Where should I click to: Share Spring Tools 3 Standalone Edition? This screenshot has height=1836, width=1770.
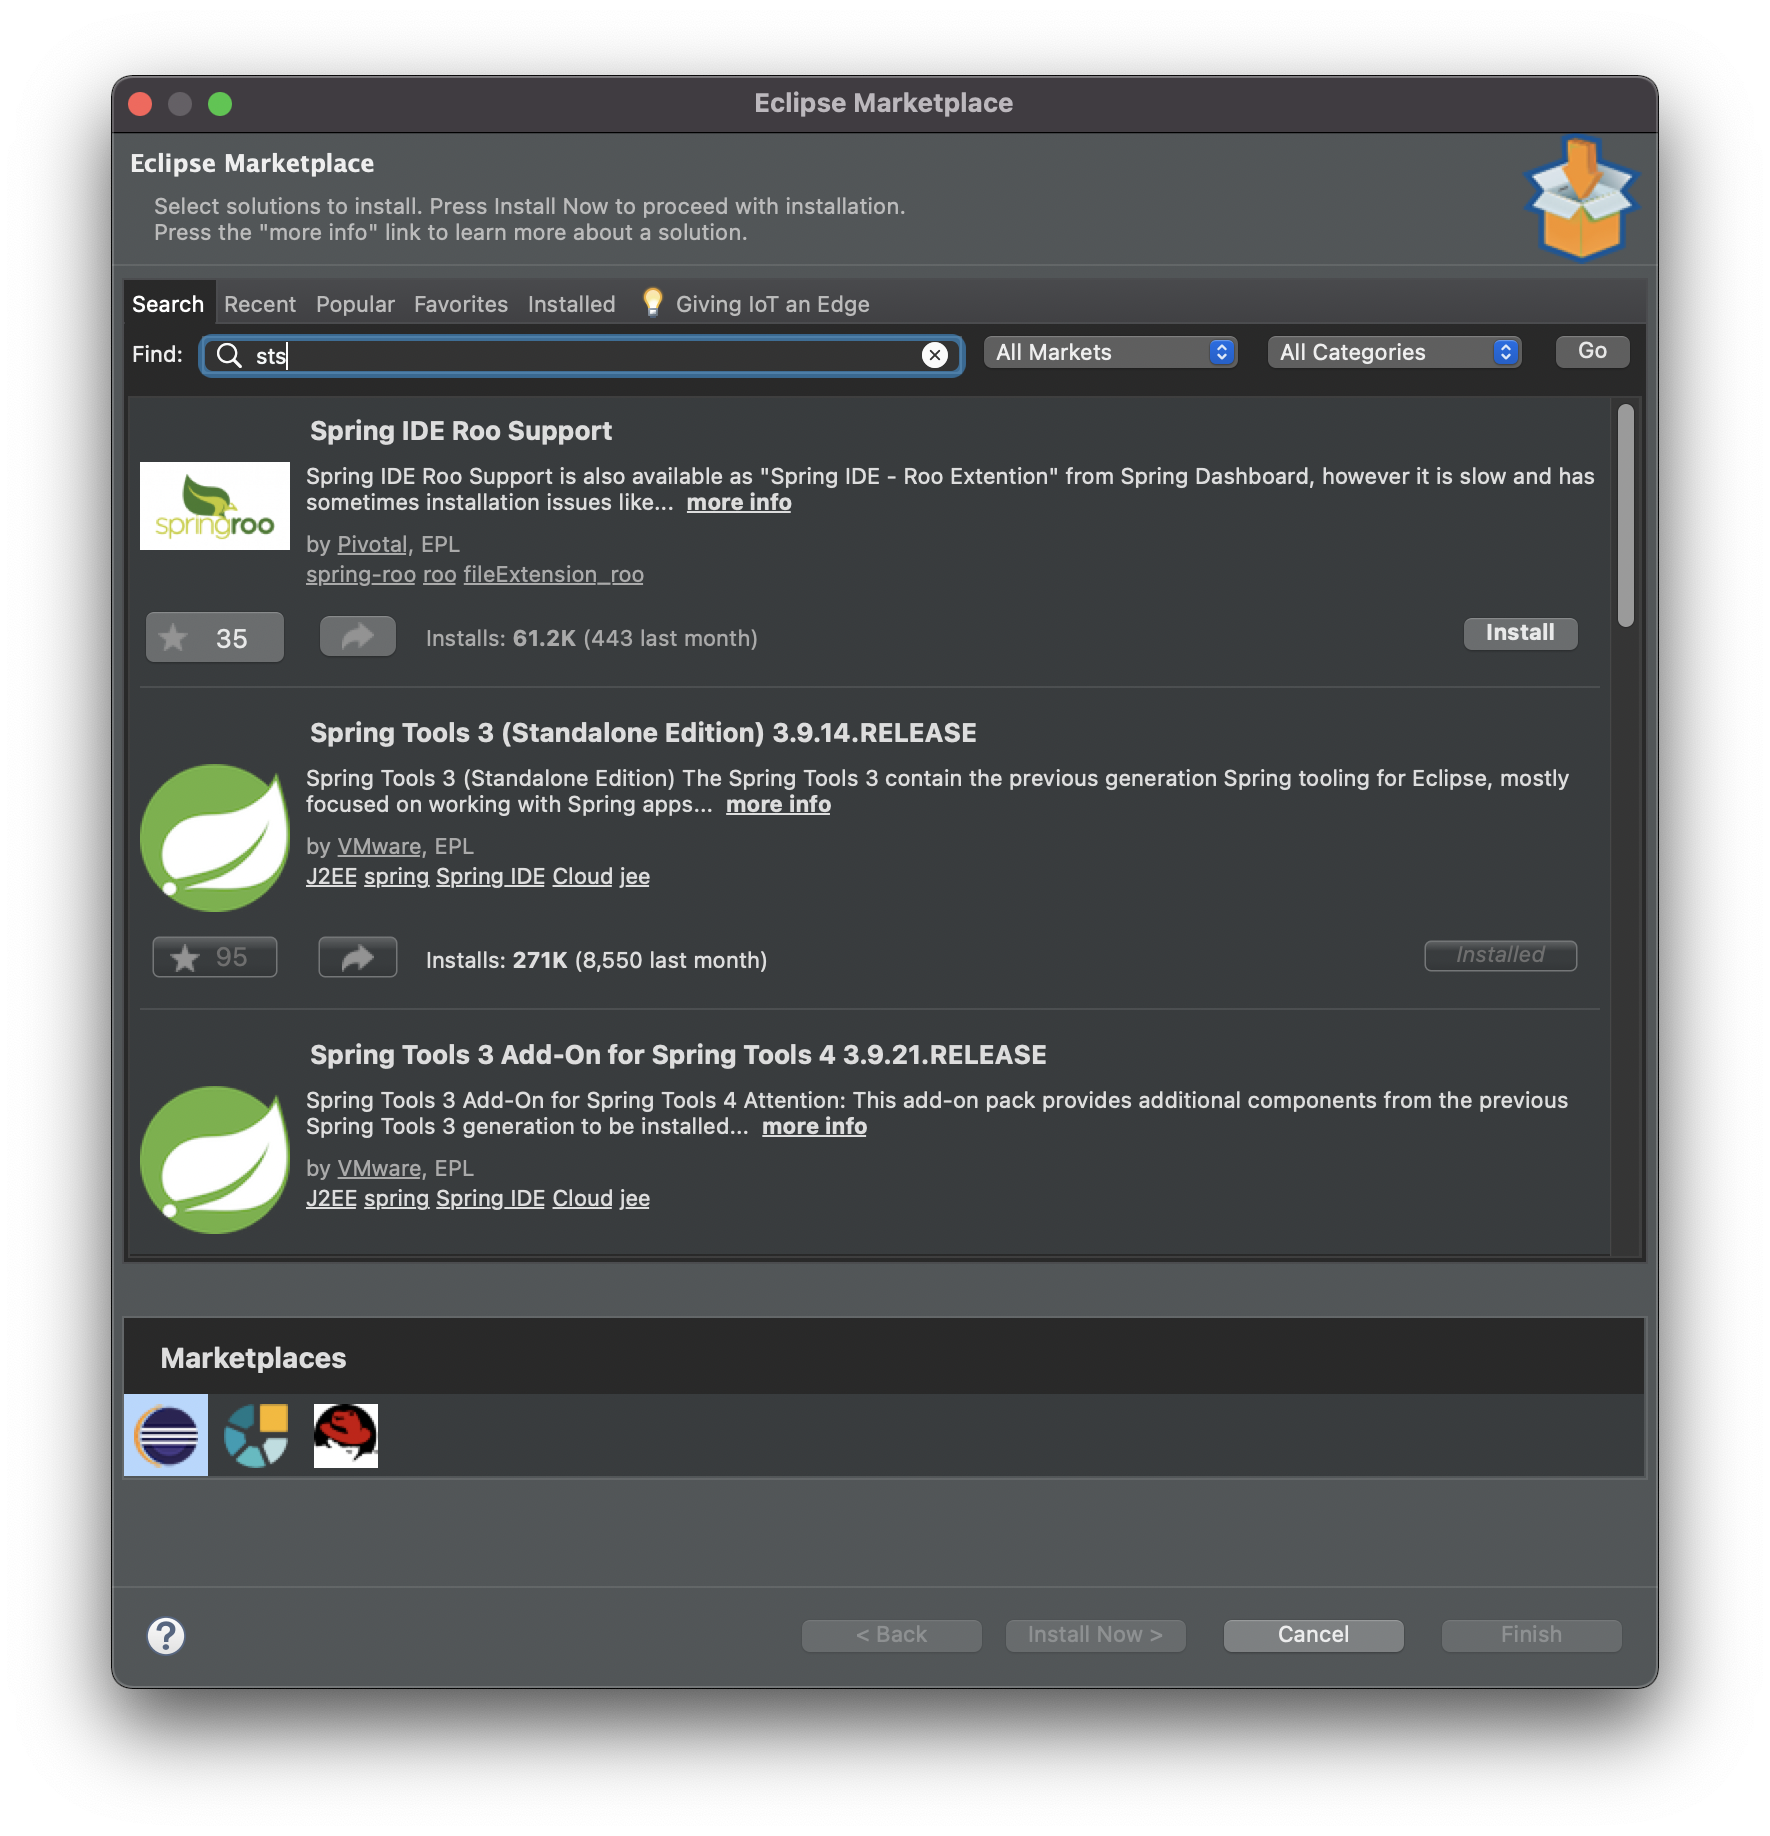coord(358,957)
